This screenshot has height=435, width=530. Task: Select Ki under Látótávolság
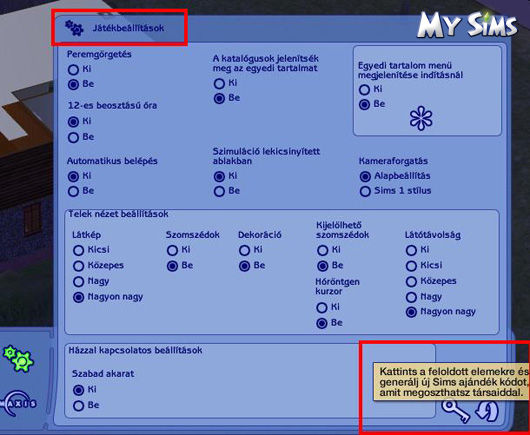click(411, 250)
